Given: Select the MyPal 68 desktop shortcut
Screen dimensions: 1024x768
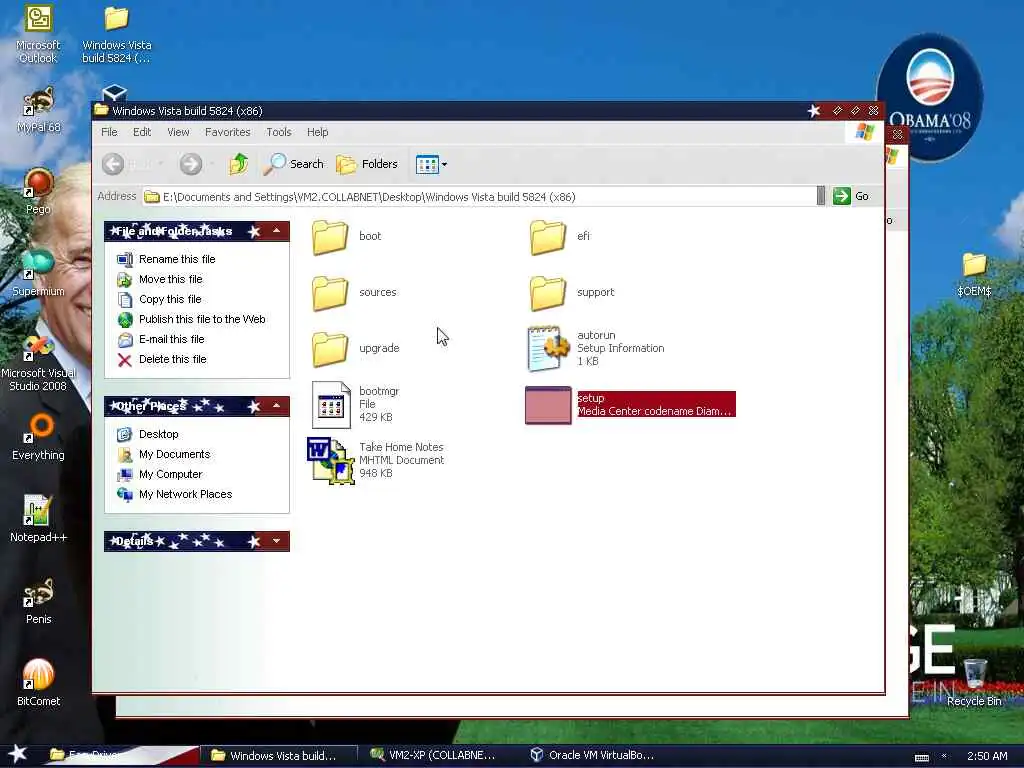Looking at the screenshot, I should 38,111.
